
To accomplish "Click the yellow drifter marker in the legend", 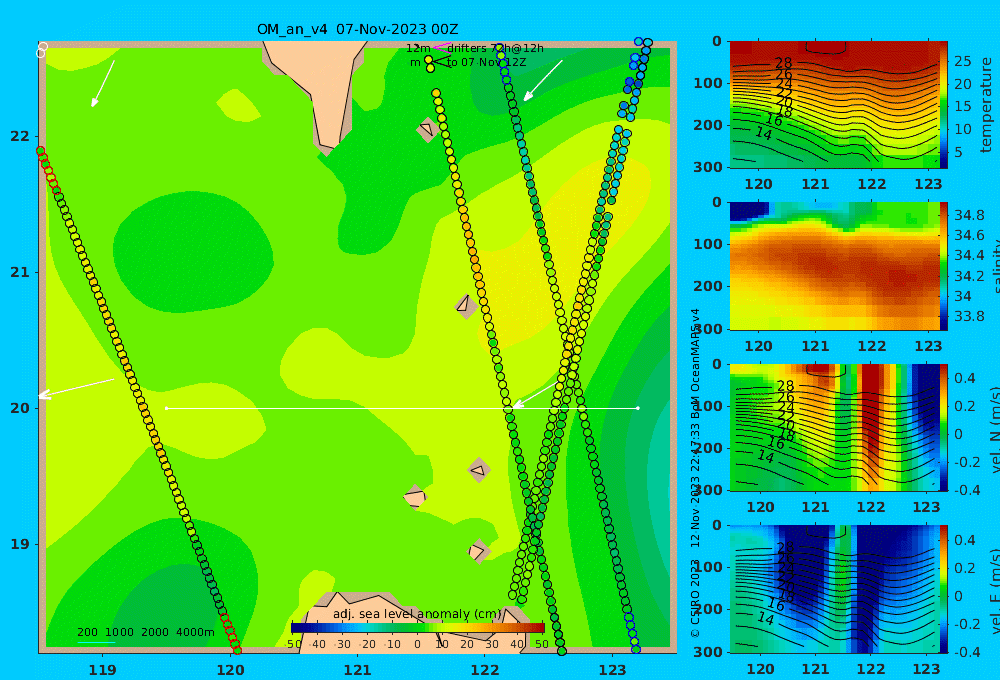I will [429, 60].
